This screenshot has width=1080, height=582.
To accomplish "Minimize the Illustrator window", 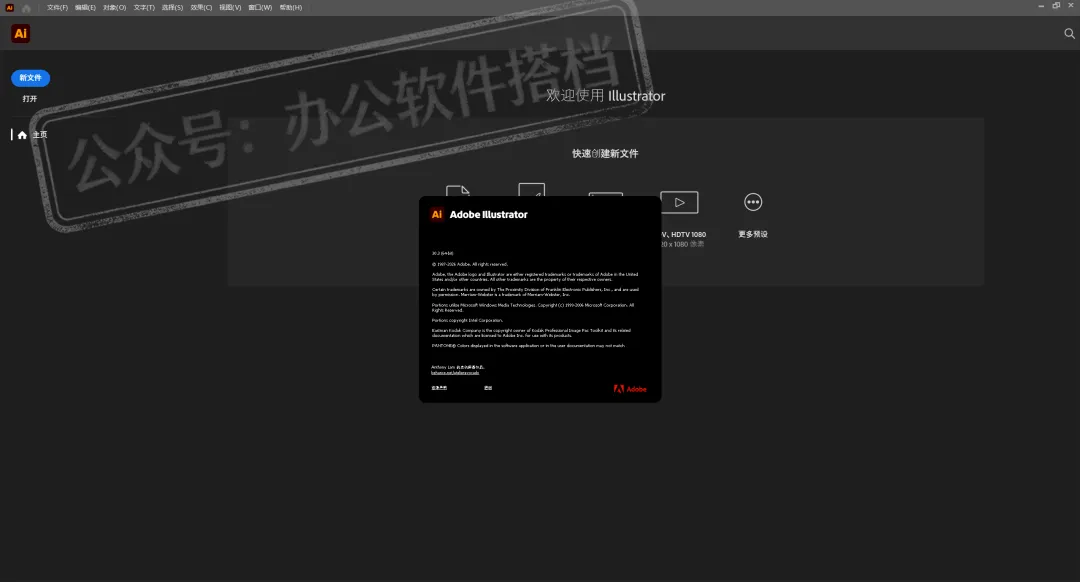I will click(1041, 6).
